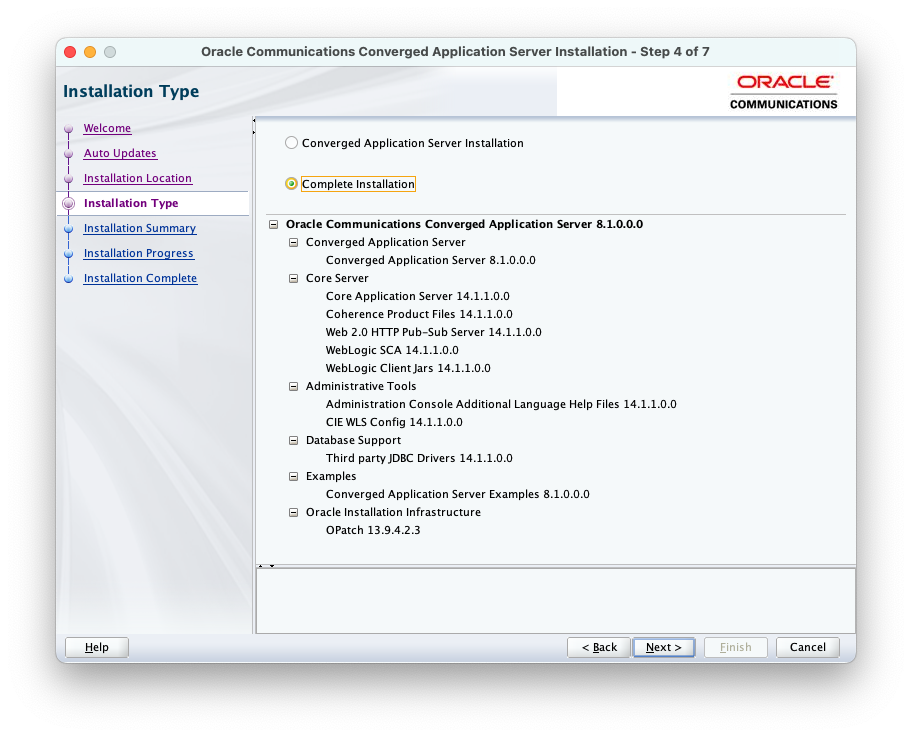Select Converged Application Server Examples 8.1.0.0.0
The image size is (912, 737).
(457, 494)
